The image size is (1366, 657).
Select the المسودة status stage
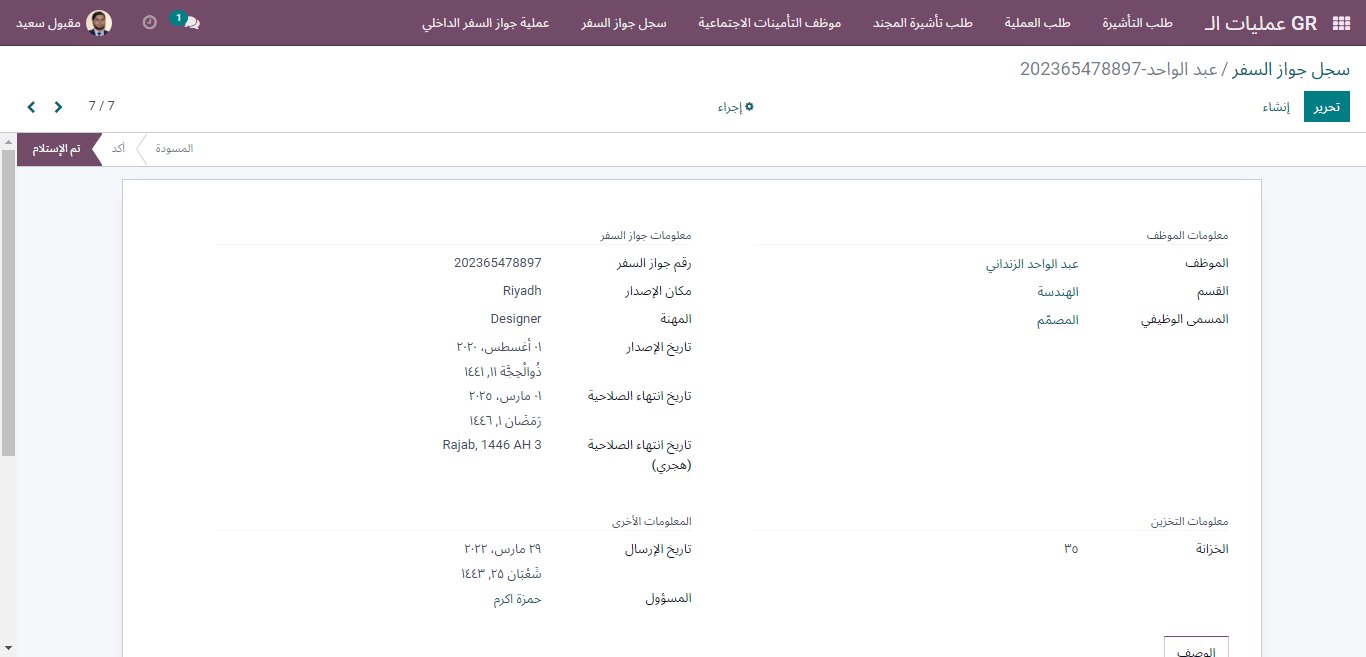(x=174, y=149)
